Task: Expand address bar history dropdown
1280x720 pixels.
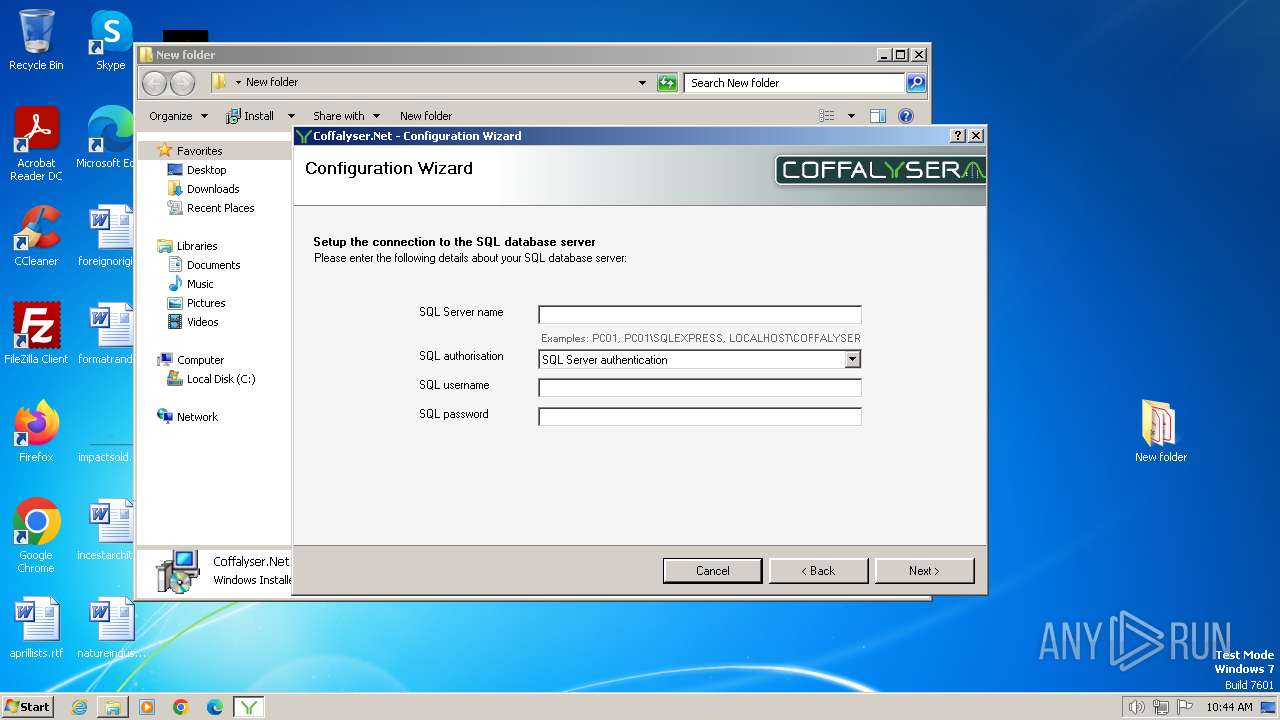Action: (642, 83)
